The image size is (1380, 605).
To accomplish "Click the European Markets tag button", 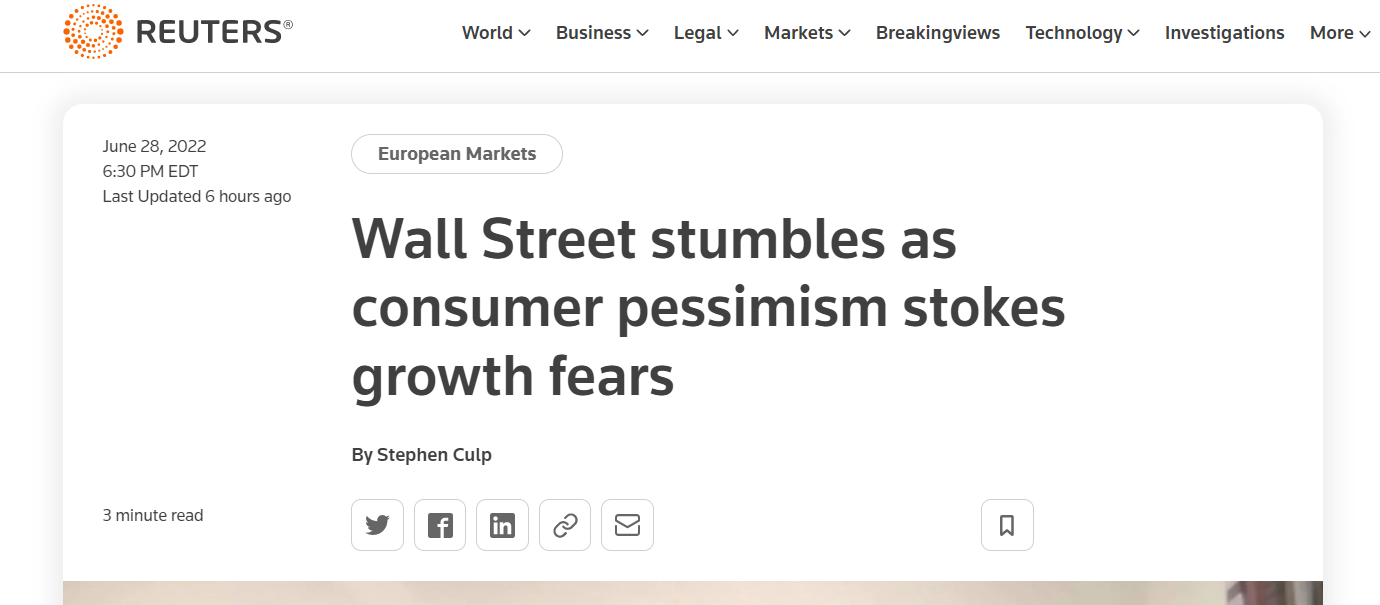I will (x=457, y=154).
